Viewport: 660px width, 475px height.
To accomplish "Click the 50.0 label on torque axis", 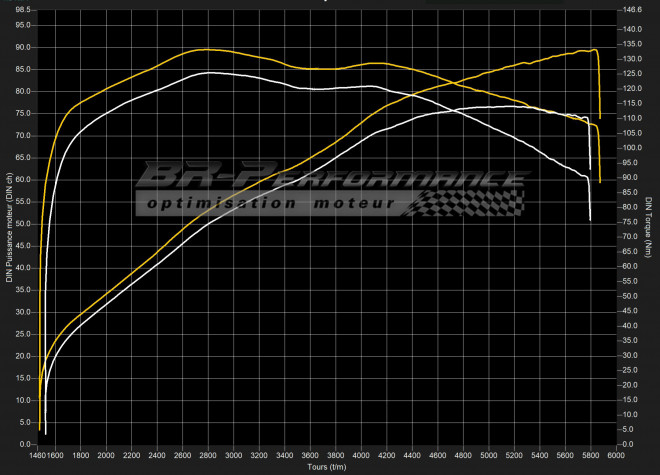I will pos(630,296).
